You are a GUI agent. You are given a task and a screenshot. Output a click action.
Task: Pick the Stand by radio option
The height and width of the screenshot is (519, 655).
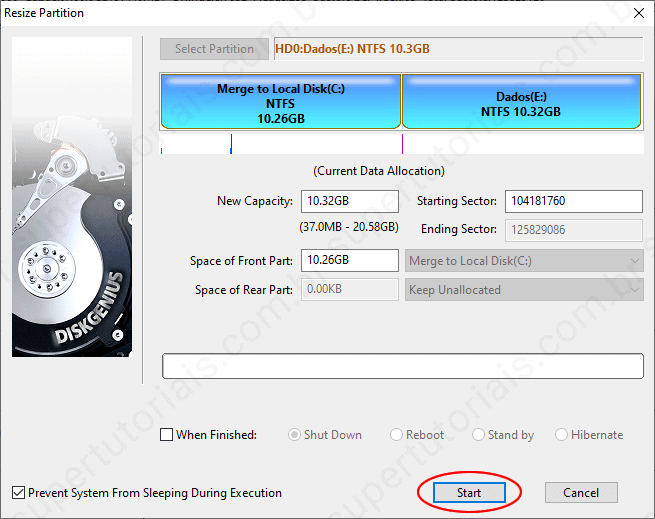point(479,435)
